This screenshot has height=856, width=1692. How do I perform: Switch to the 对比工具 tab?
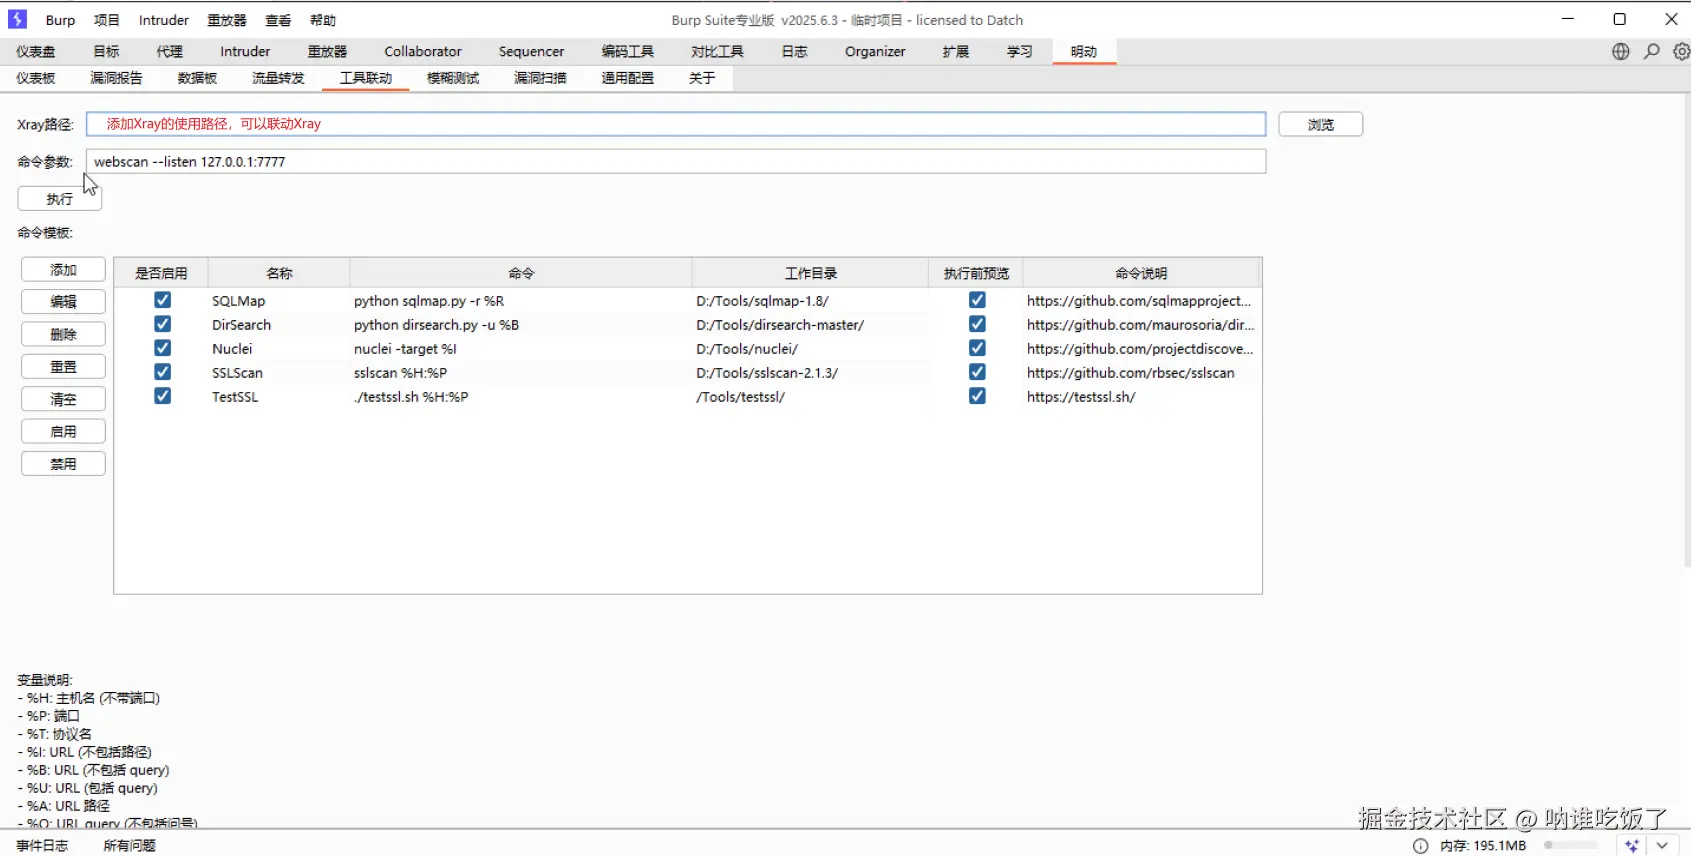click(x=717, y=52)
